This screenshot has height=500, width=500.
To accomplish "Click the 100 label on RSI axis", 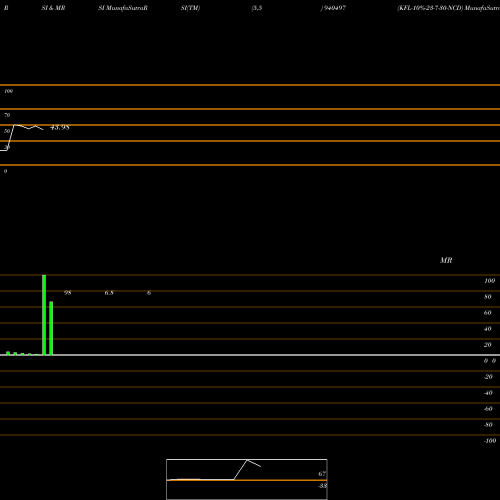I will click(8, 91).
